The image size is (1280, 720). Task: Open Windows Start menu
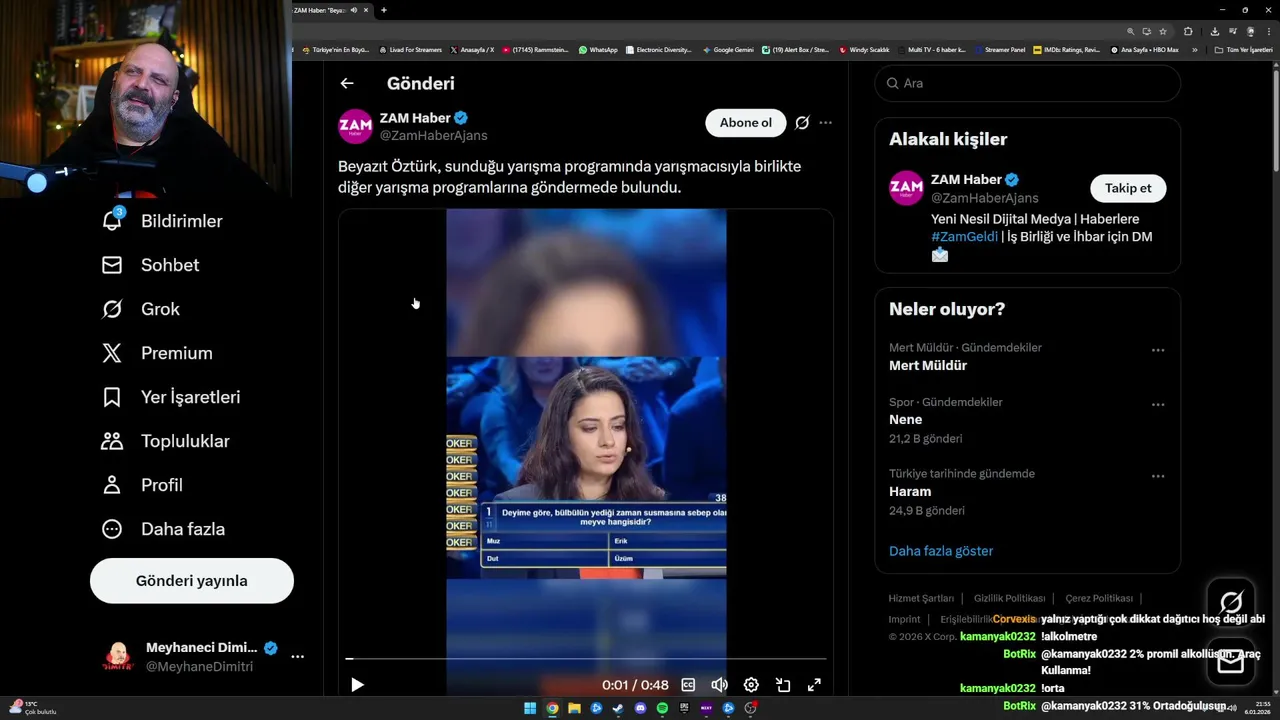click(x=530, y=708)
